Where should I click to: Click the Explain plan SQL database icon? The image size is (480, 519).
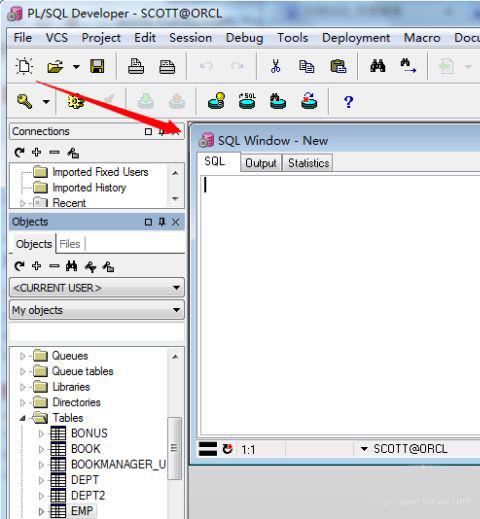[247, 101]
